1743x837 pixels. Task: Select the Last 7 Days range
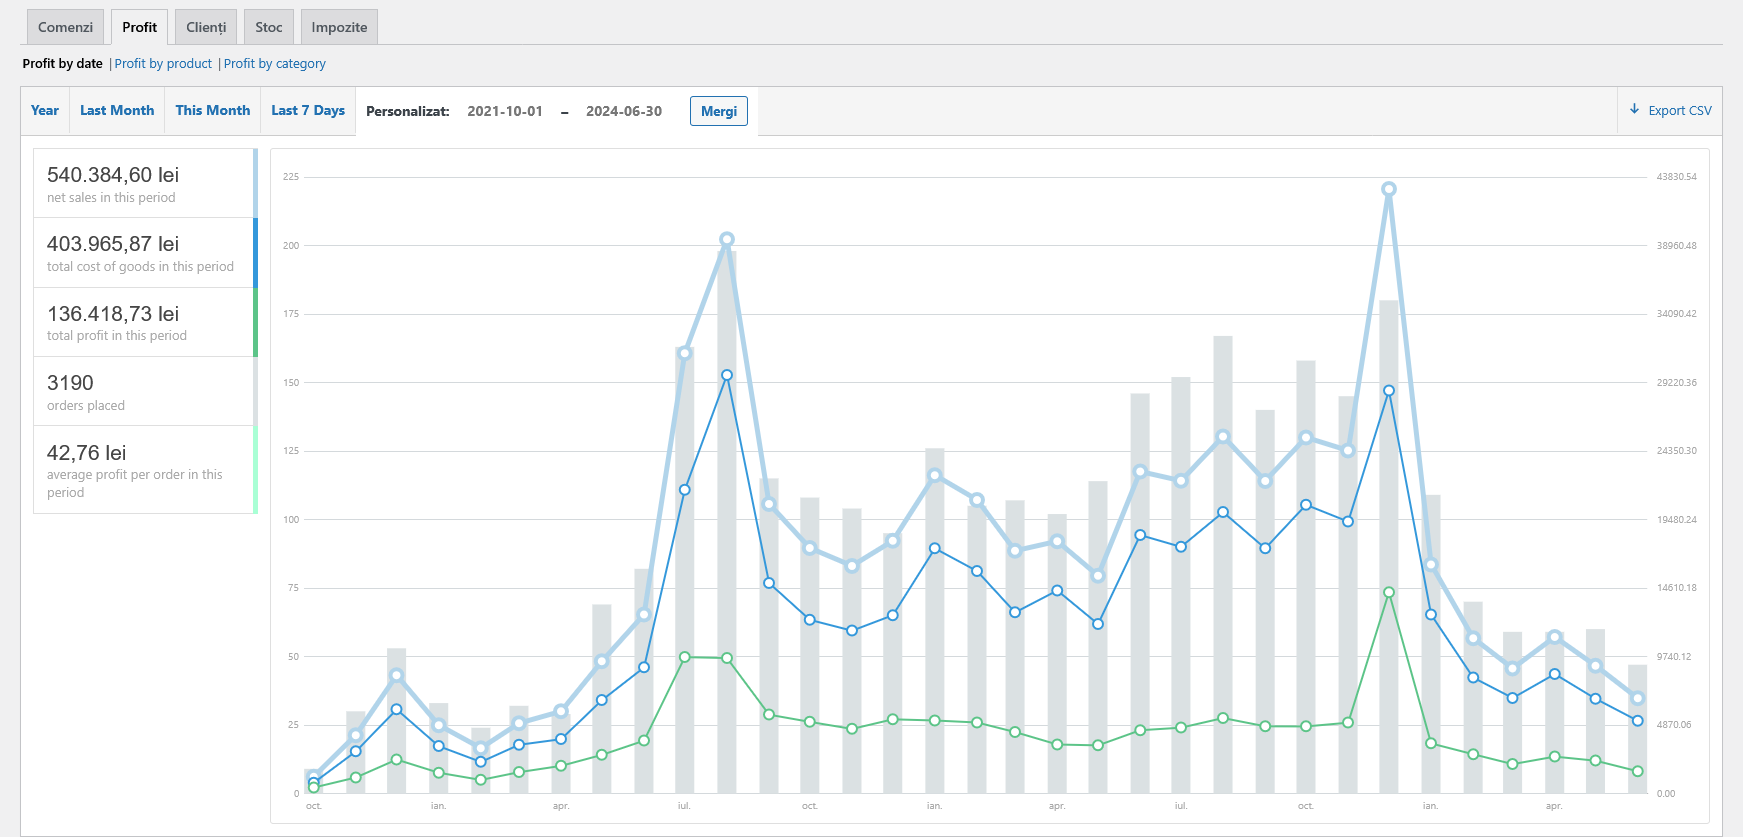[x=308, y=110]
